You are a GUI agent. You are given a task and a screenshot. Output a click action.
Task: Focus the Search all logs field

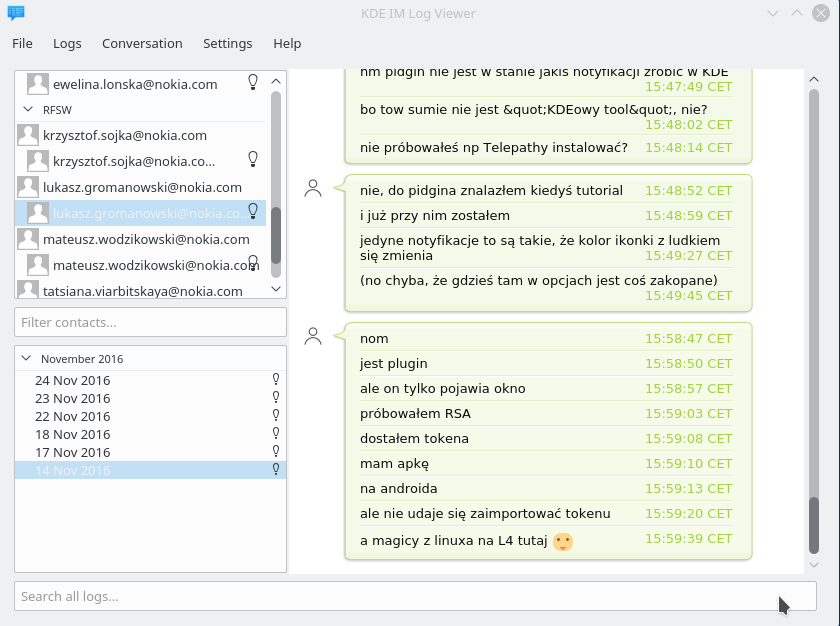point(415,596)
